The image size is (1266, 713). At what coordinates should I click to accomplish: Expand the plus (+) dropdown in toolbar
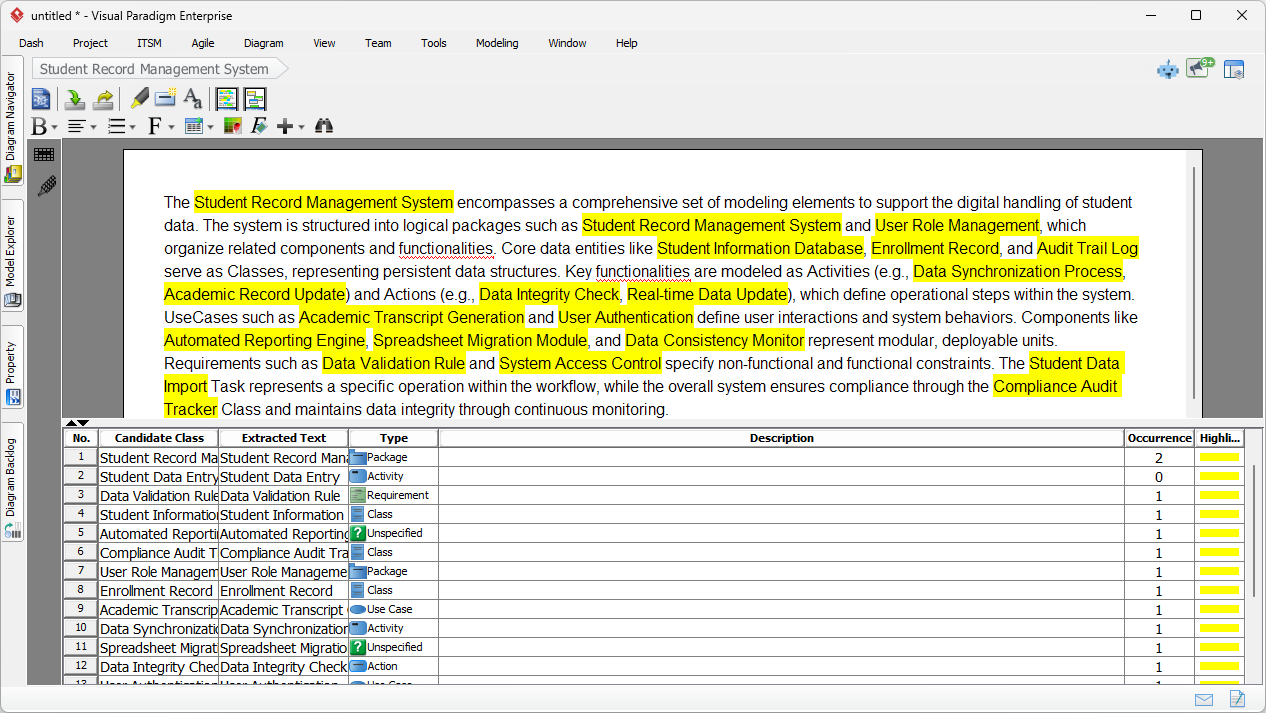301,128
